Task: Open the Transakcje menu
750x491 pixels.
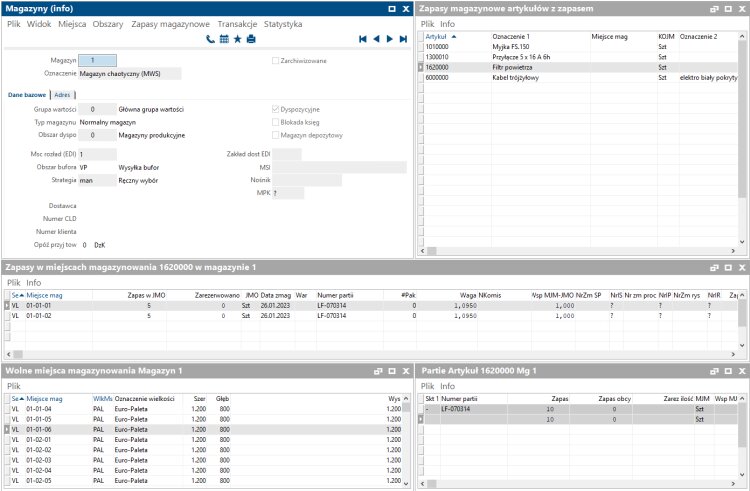Action: 237,24
